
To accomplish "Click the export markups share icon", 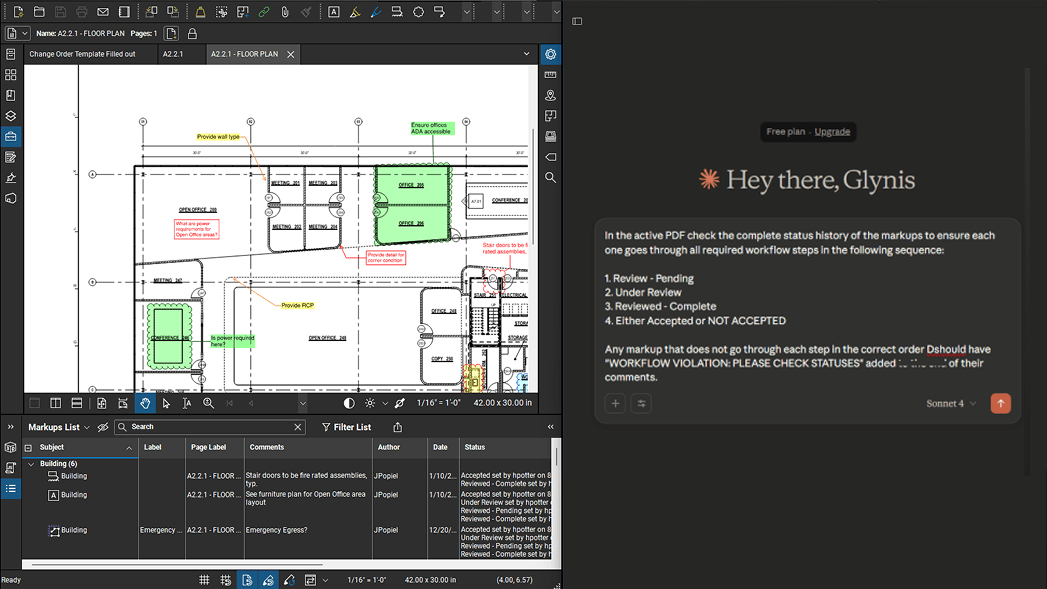I will pyautogui.click(x=397, y=427).
